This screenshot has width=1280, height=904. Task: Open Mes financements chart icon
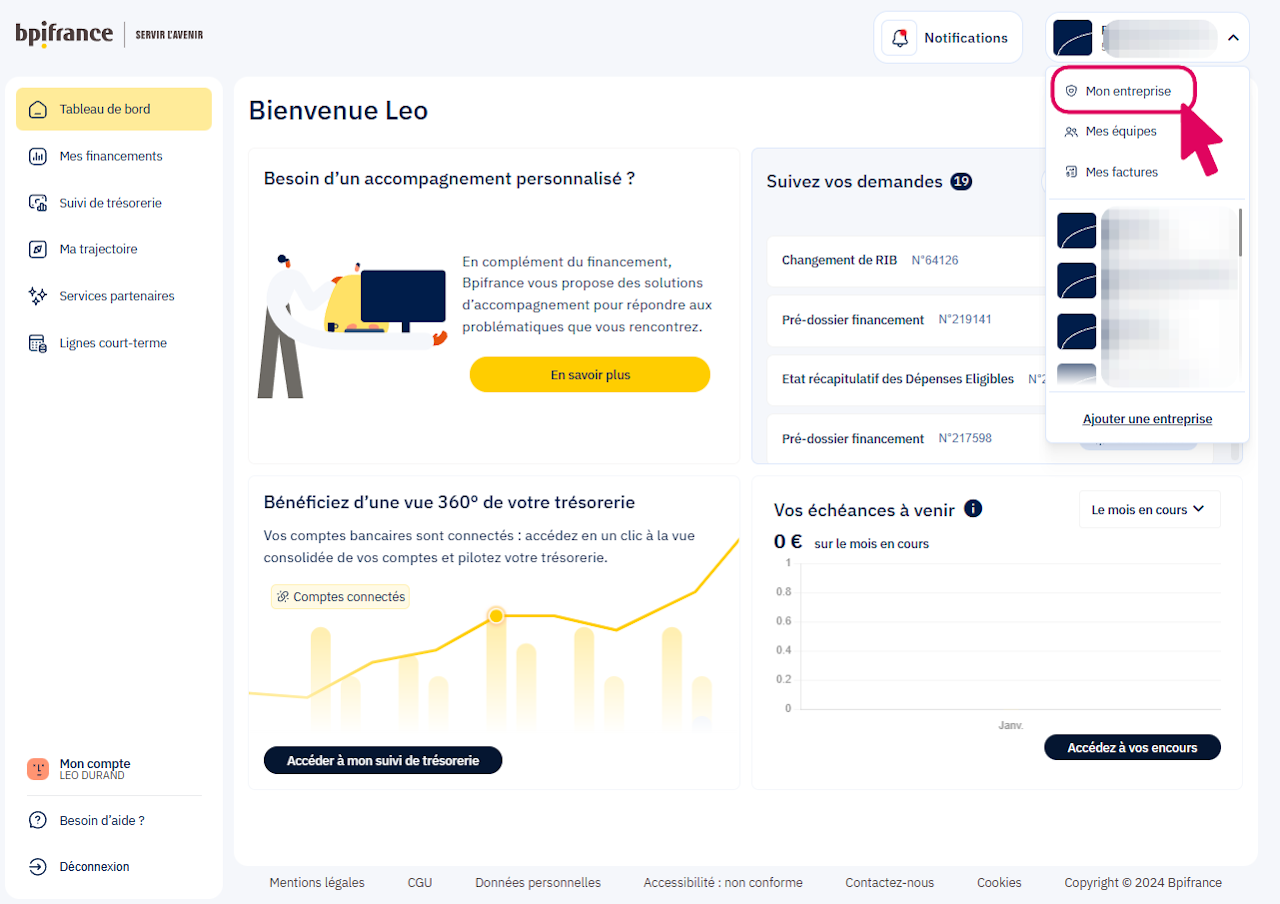point(38,156)
